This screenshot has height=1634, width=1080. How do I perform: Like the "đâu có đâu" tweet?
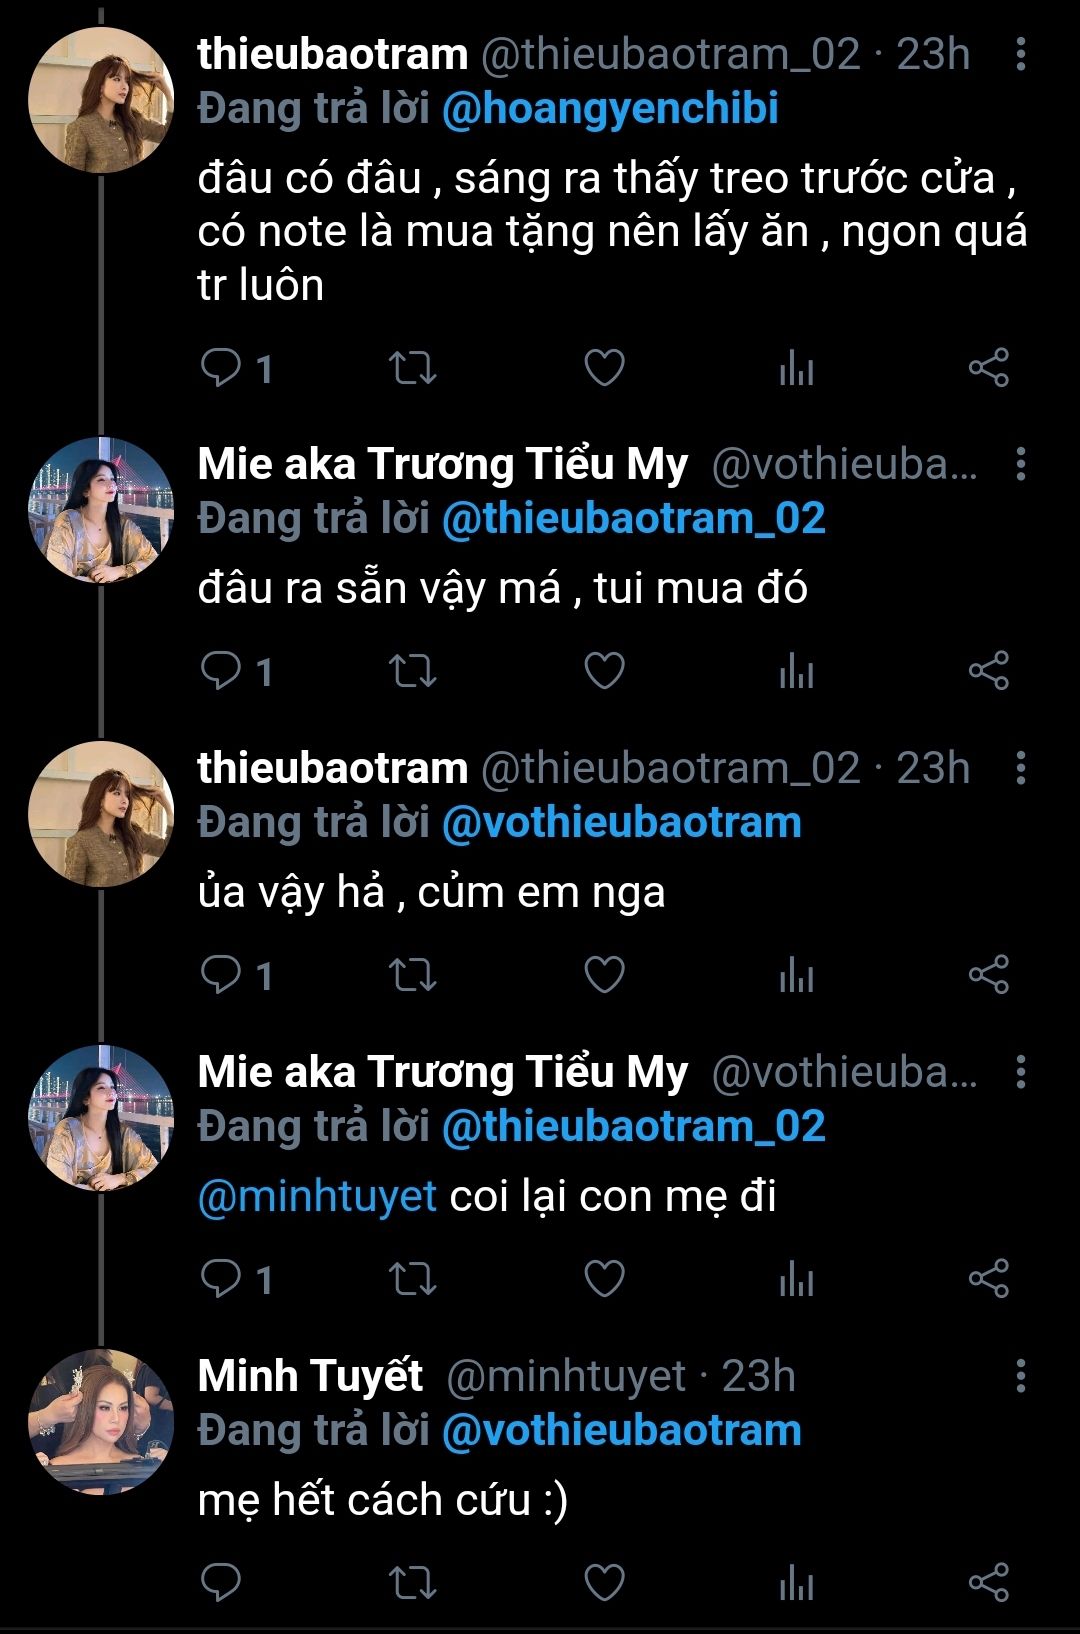pyautogui.click(x=604, y=368)
